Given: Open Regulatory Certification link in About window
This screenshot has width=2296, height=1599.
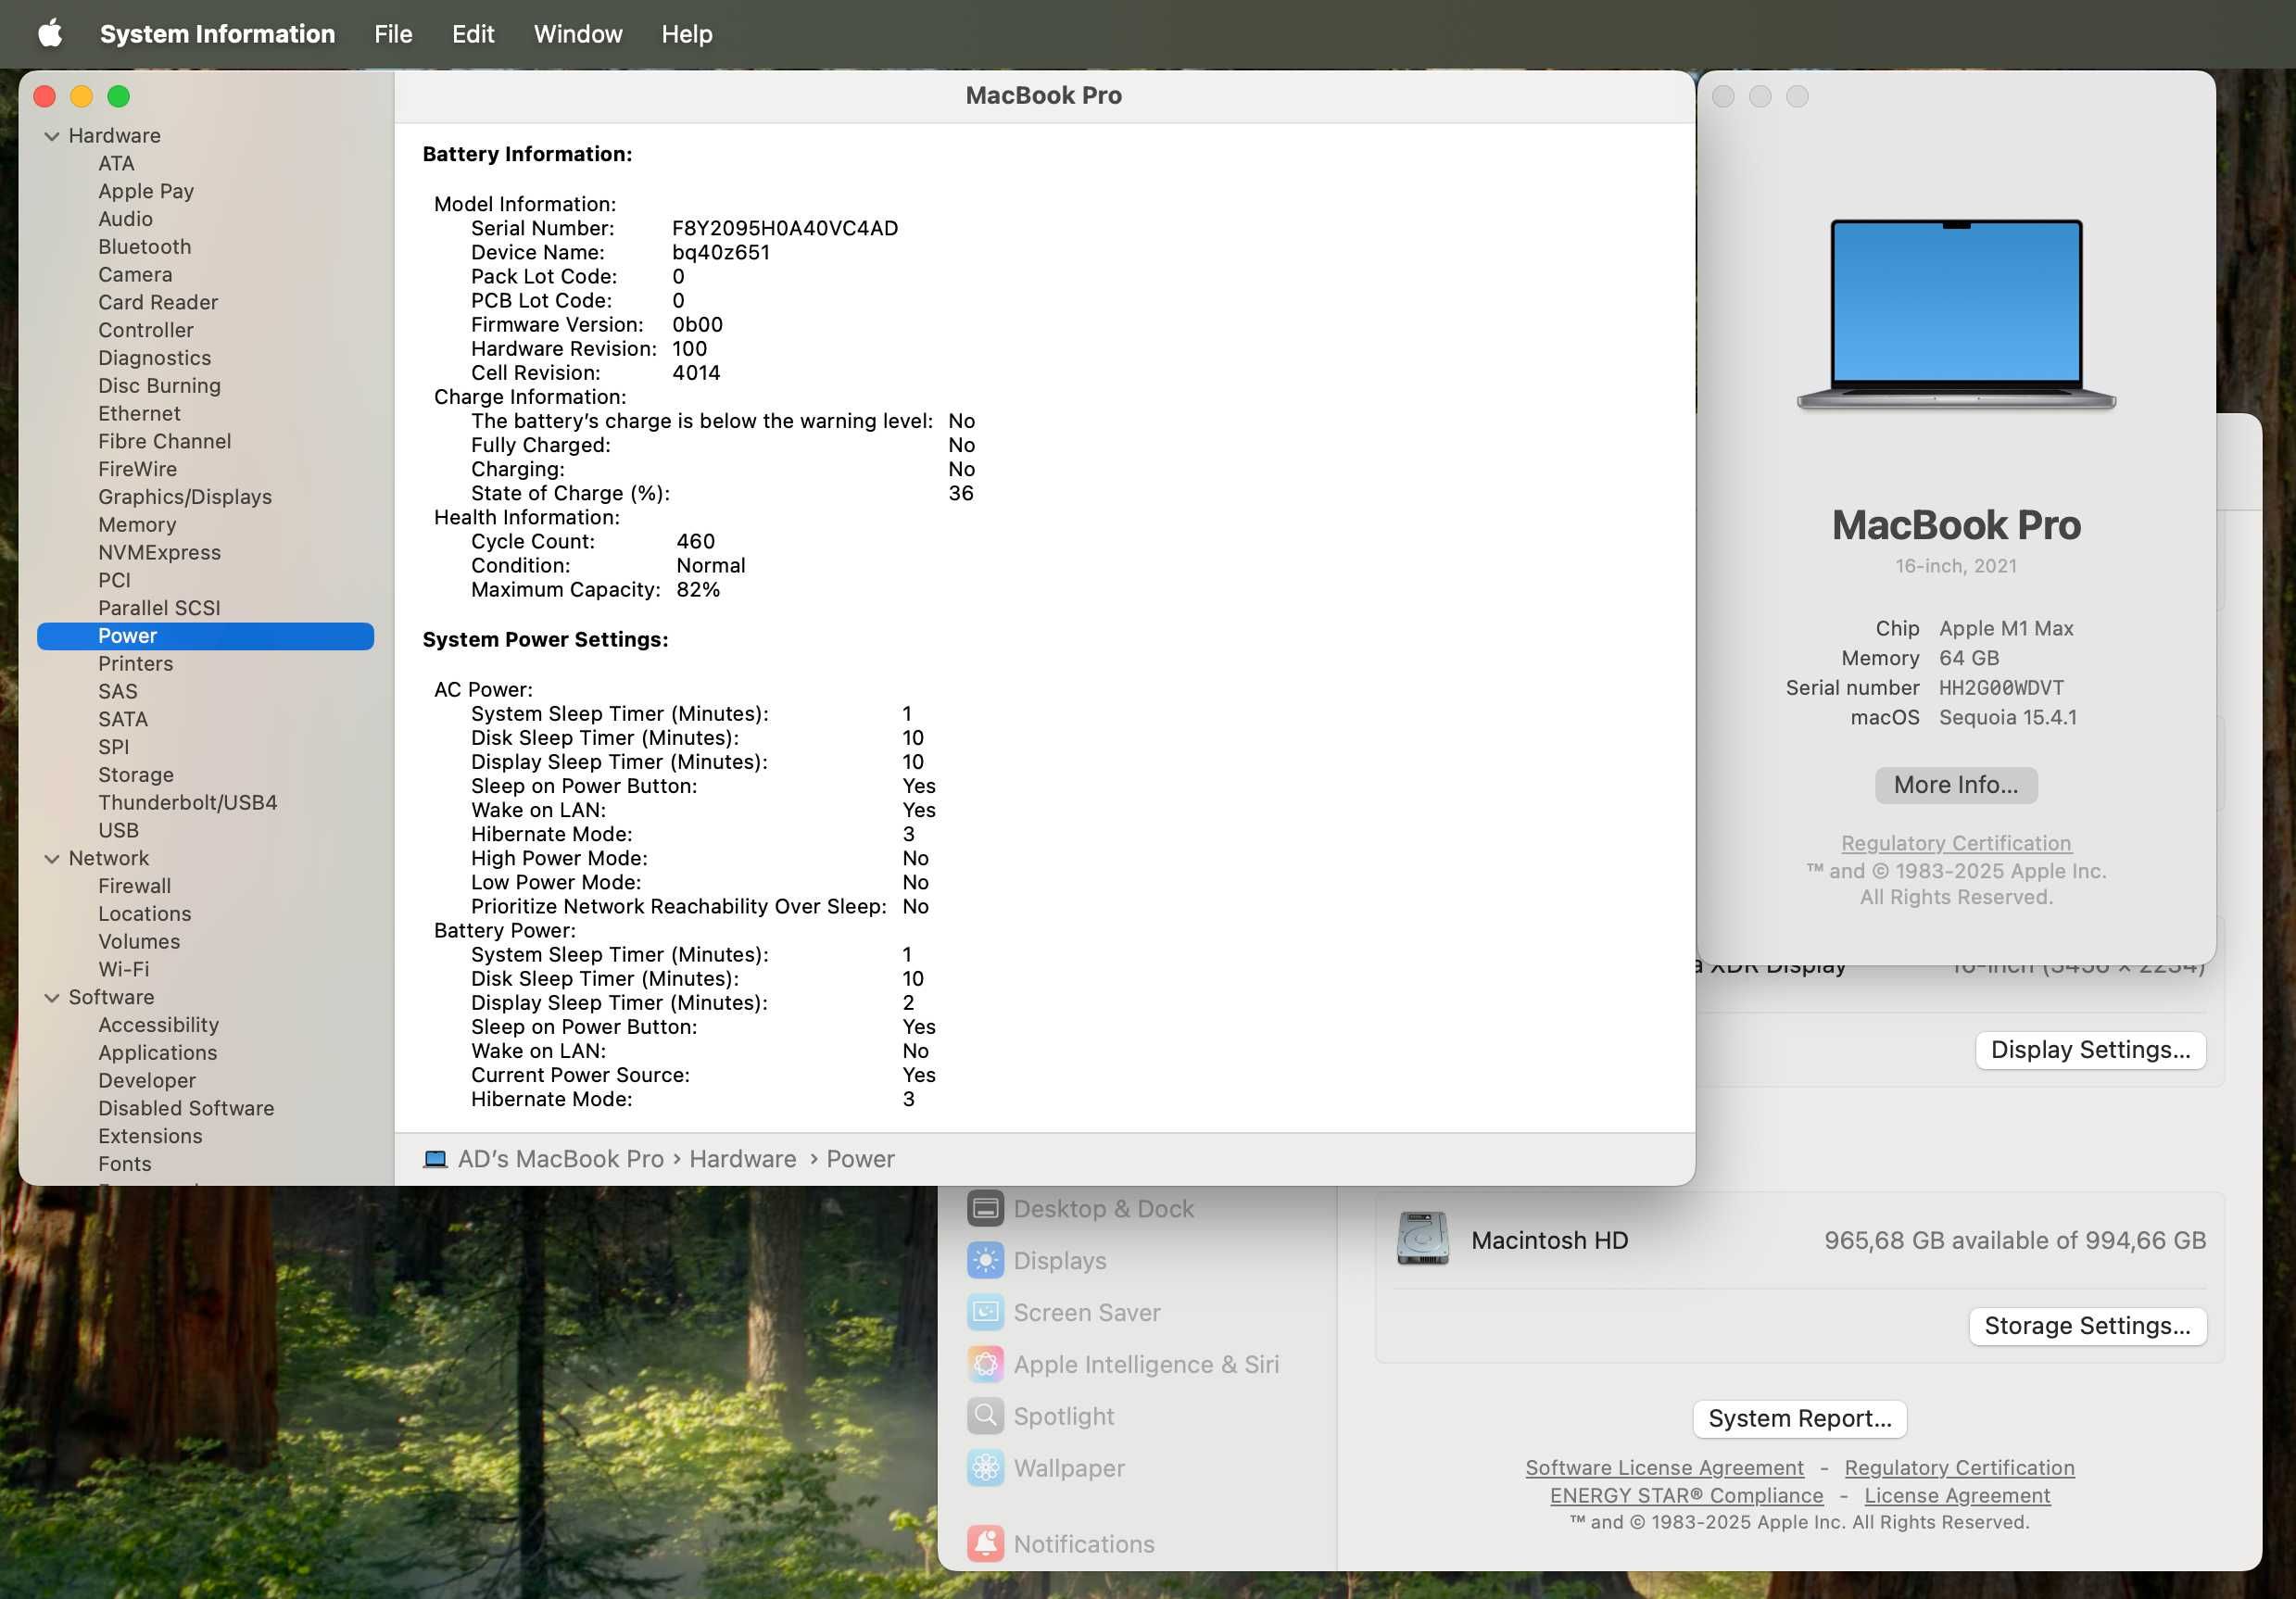Looking at the screenshot, I should tap(1956, 843).
